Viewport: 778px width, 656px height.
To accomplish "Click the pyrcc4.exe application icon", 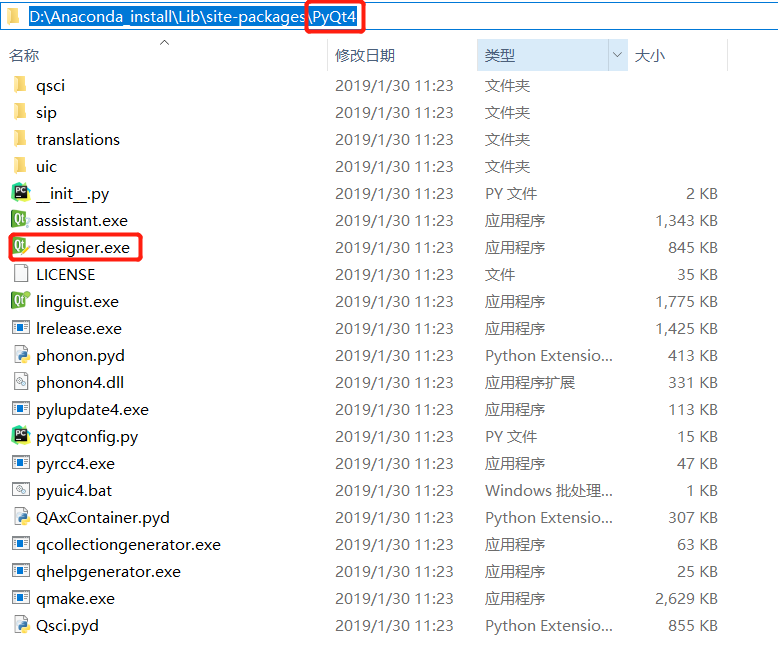I will pos(21,462).
